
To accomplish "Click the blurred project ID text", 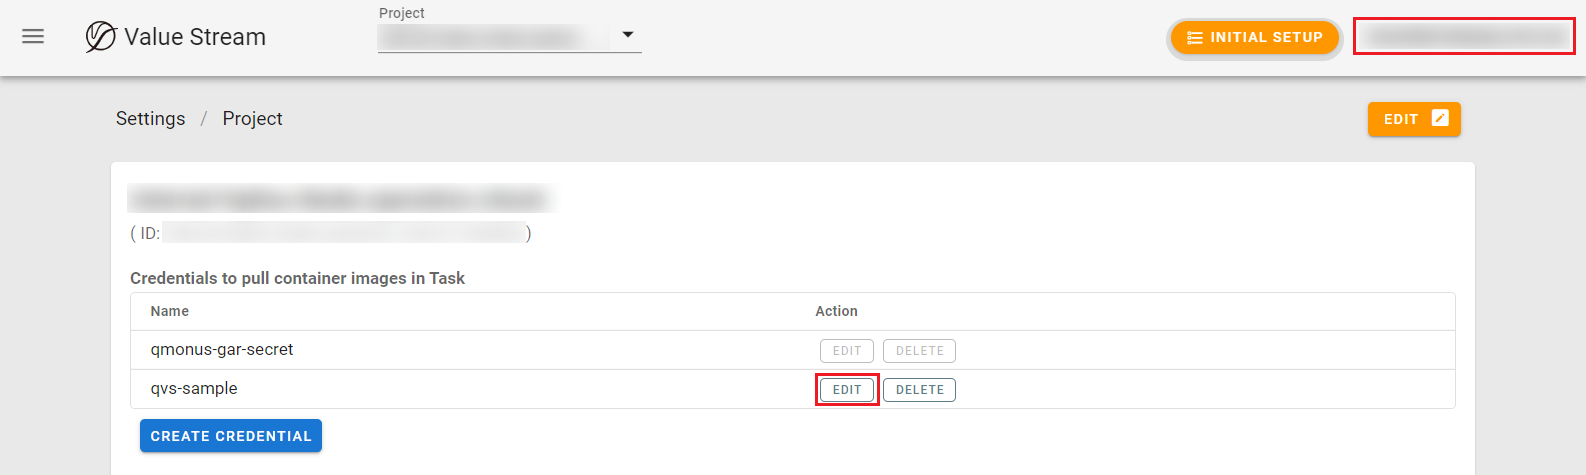I will click(344, 233).
